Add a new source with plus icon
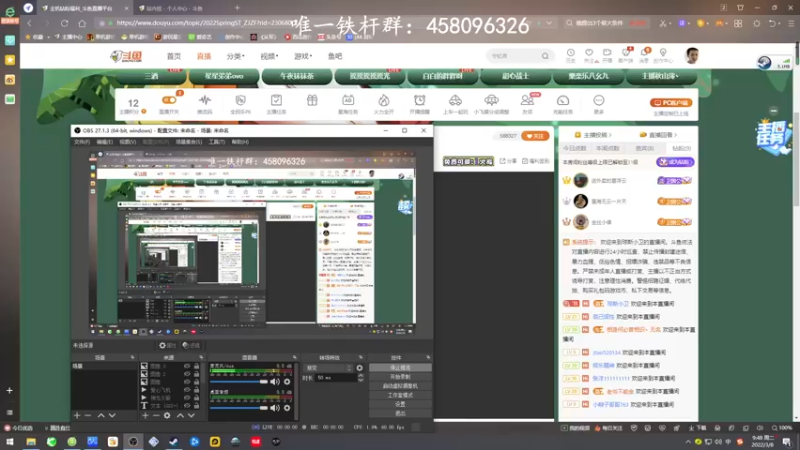 (x=145, y=416)
